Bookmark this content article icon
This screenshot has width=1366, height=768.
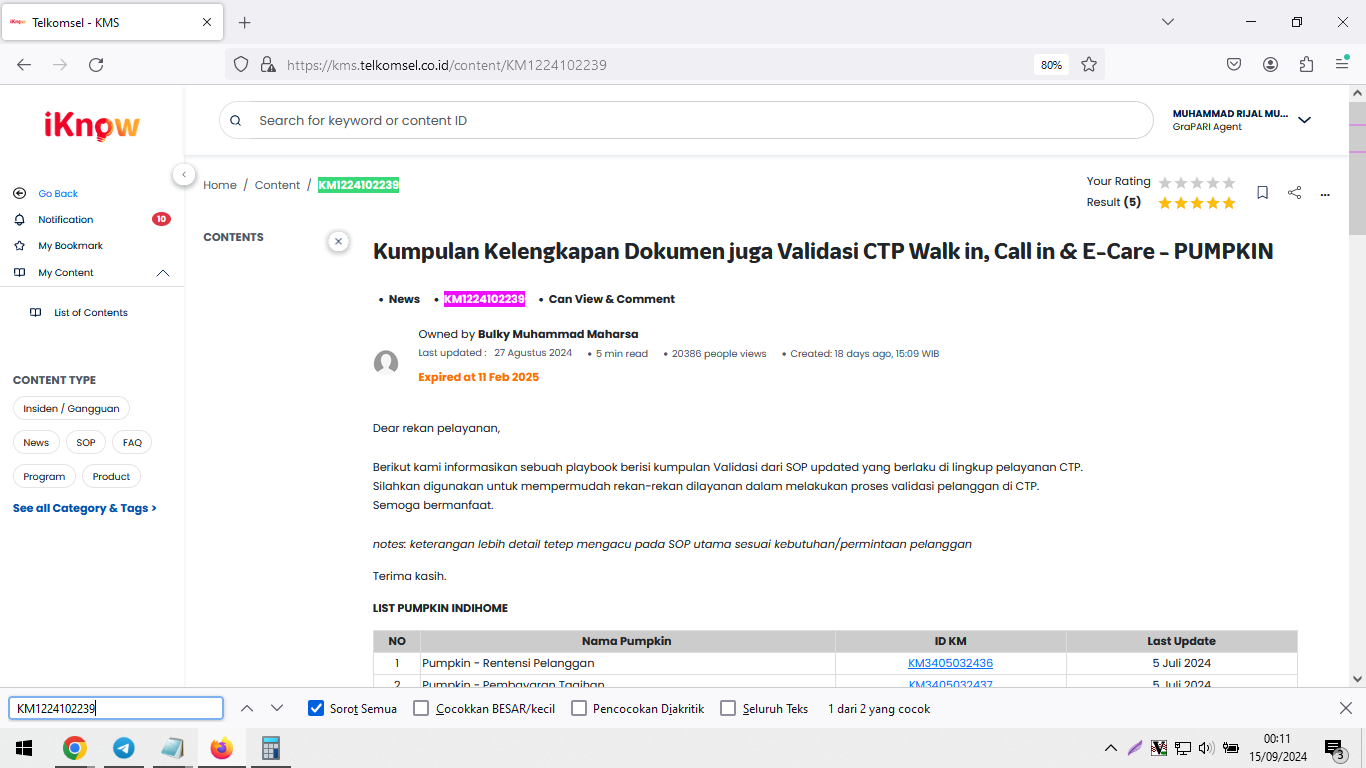(1263, 192)
